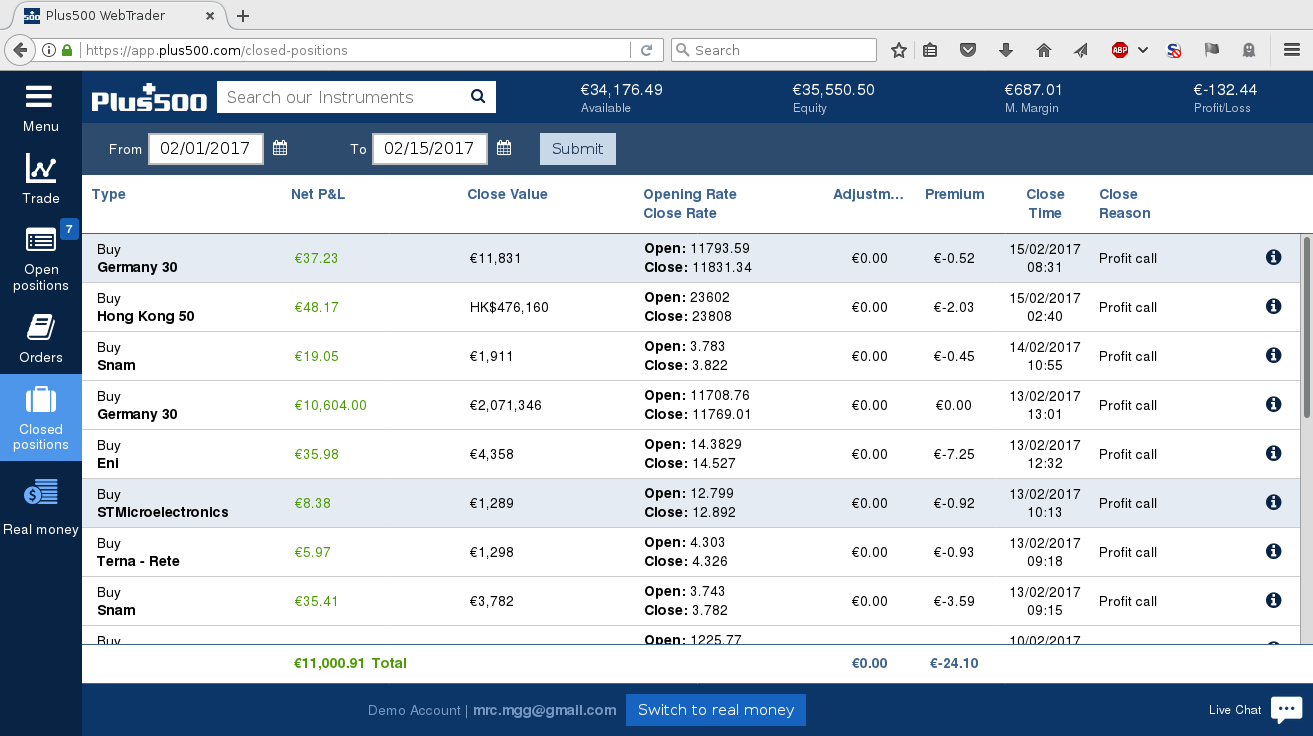1313x736 pixels.
Task: Click the closed positions list scrollbar
Action: point(1305,327)
